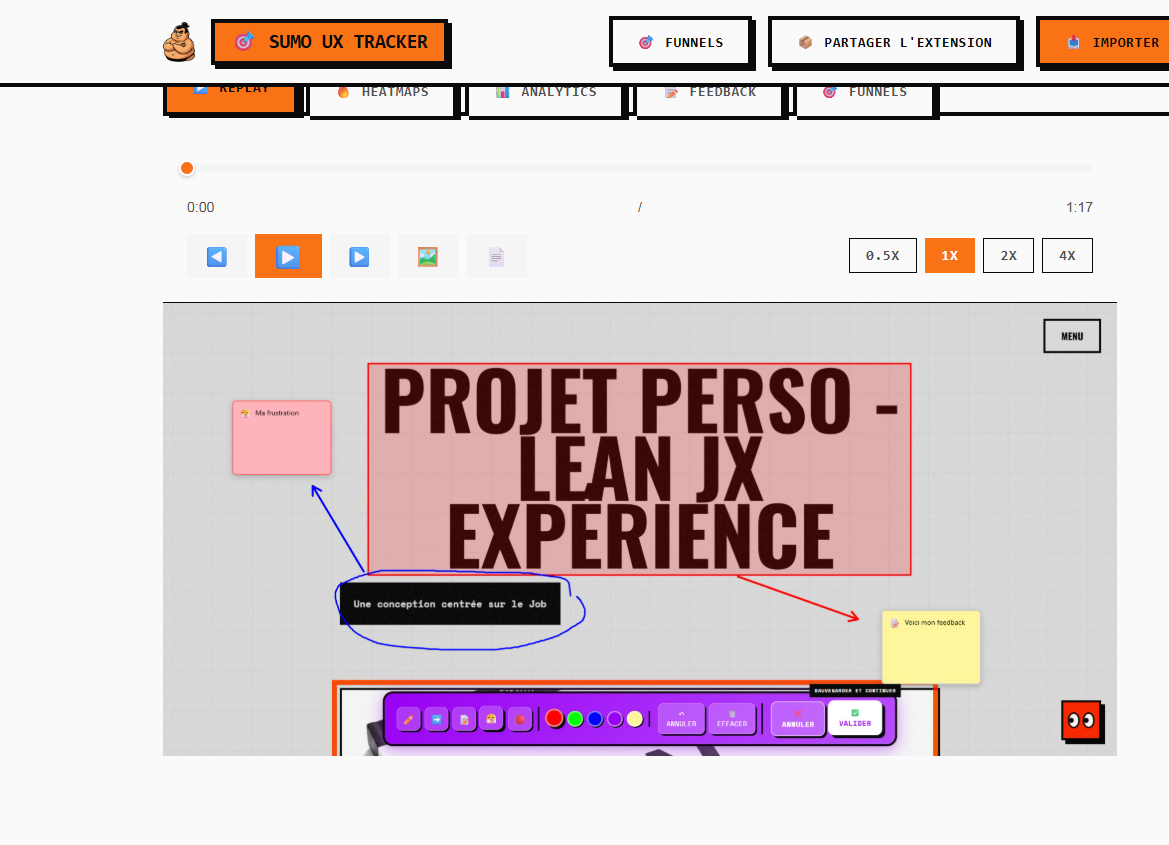Open the MENU button in replay
The height and width of the screenshot is (845, 1169).
[1072, 336]
